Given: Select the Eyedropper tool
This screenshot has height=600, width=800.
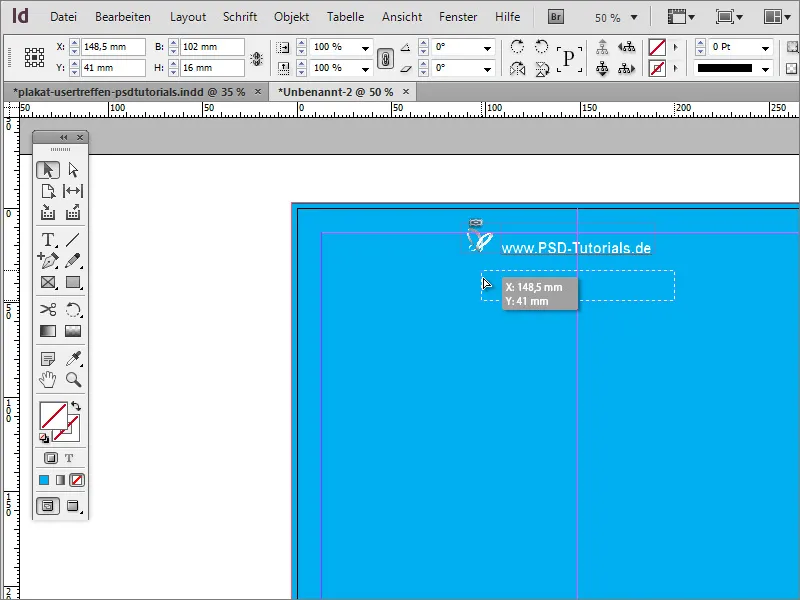Looking at the screenshot, I should (x=73, y=359).
